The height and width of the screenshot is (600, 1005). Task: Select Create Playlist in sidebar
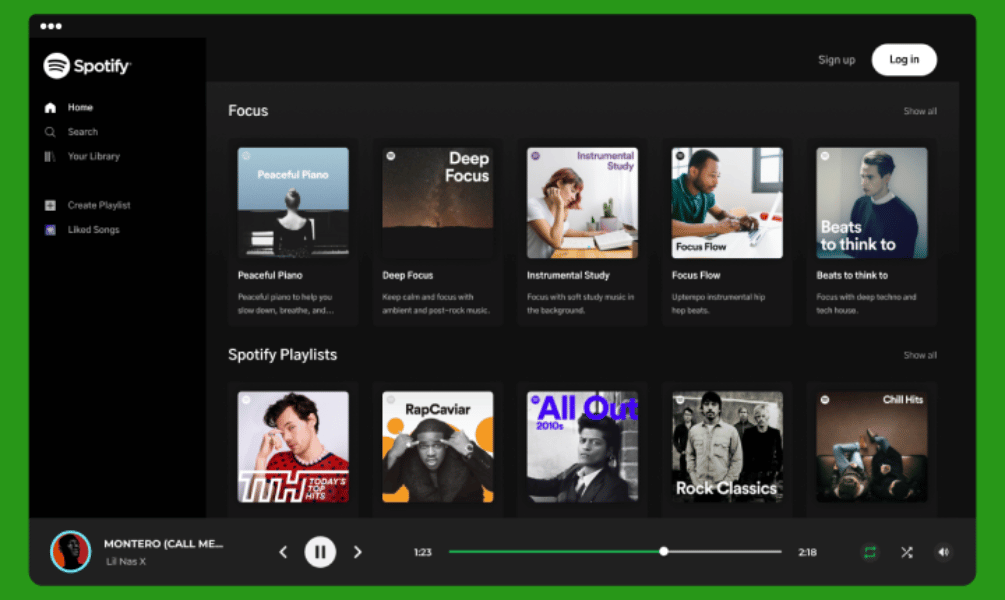[x=99, y=205]
